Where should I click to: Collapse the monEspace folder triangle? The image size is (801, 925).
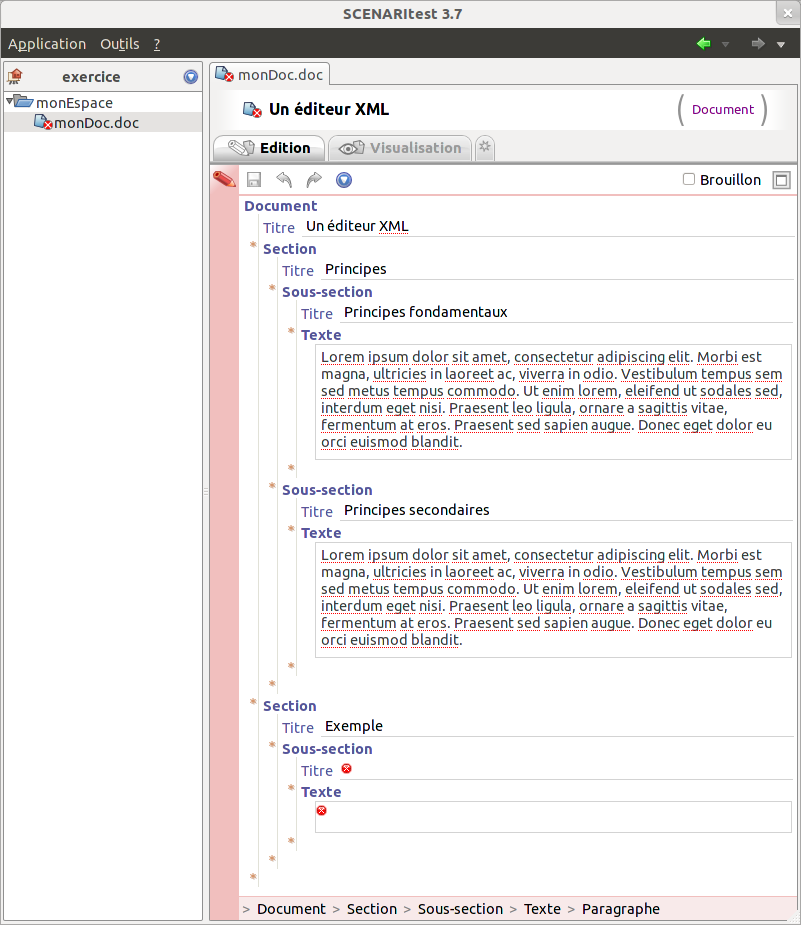pos(9,101)
